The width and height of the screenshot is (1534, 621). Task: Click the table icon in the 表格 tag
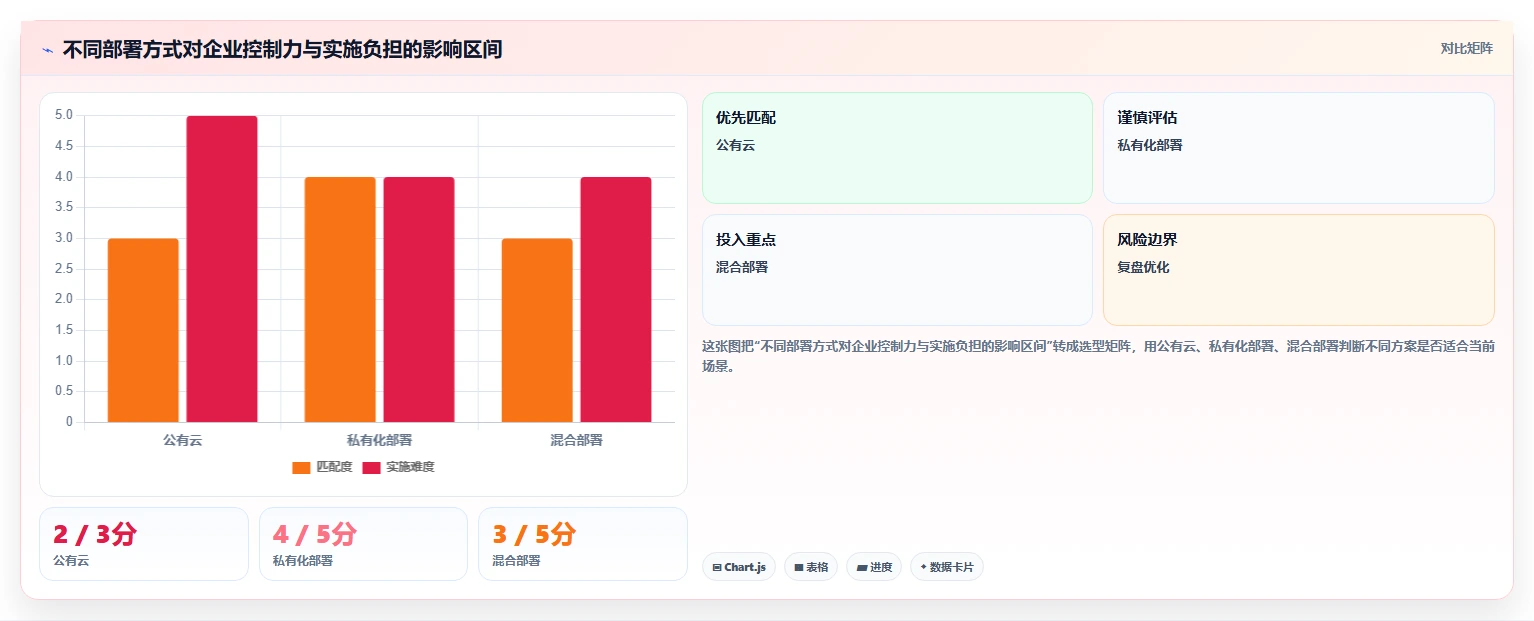coord(799,567)
